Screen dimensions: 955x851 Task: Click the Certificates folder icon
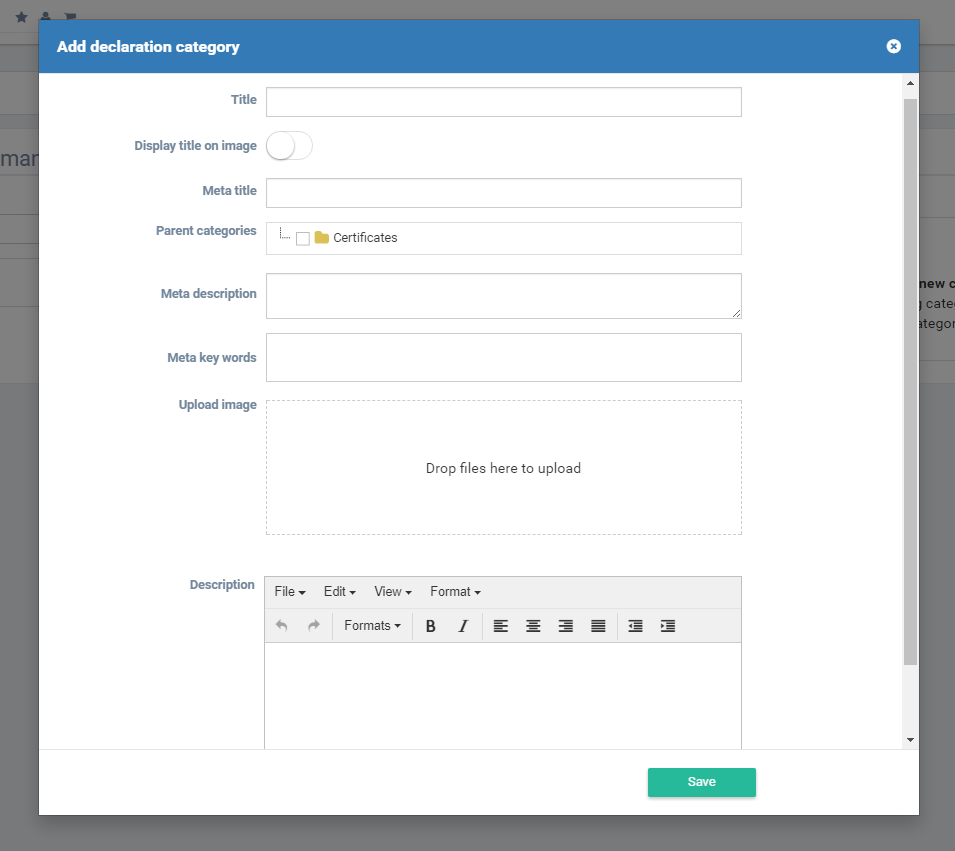click(322, 238)
